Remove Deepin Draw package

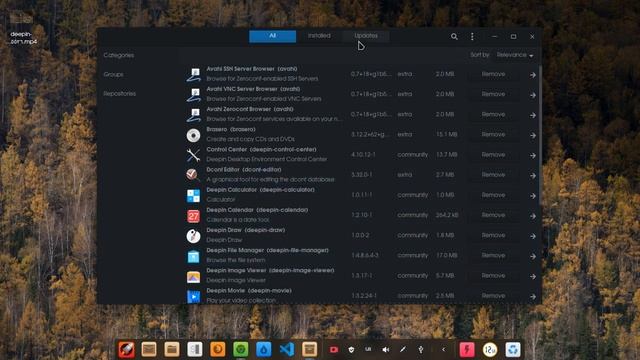493,236
